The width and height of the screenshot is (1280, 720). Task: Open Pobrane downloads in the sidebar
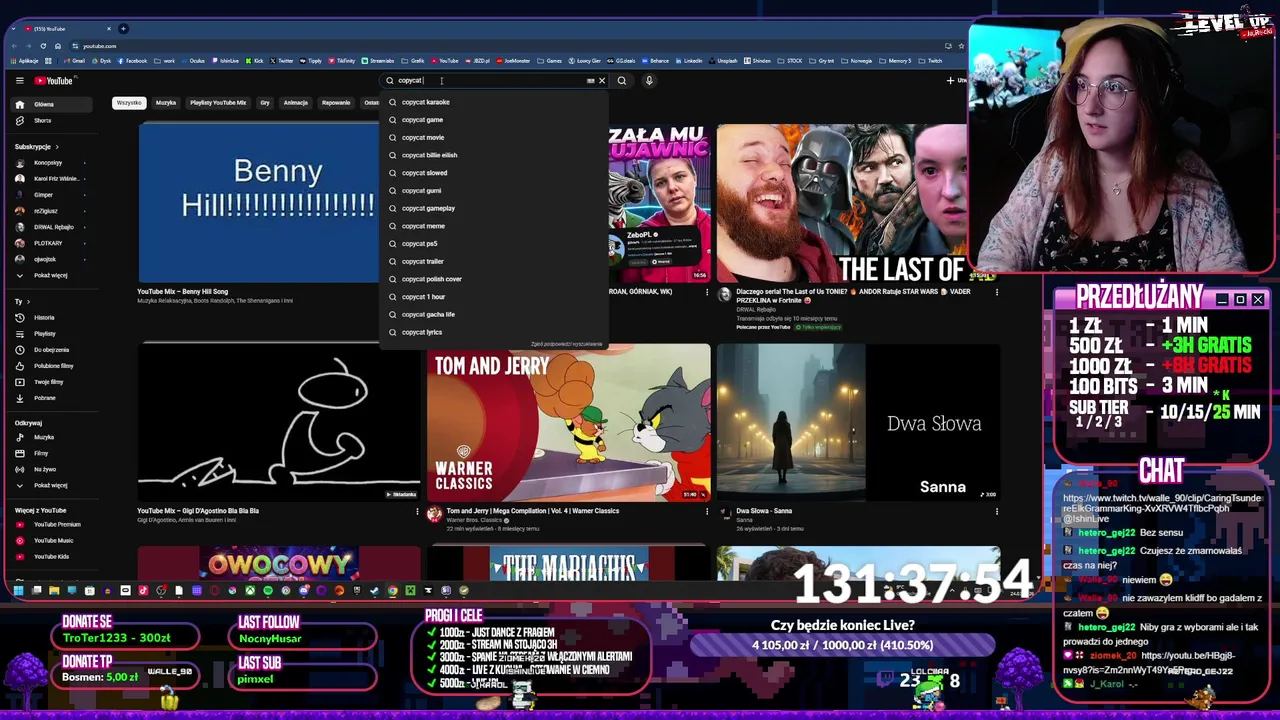50,398
